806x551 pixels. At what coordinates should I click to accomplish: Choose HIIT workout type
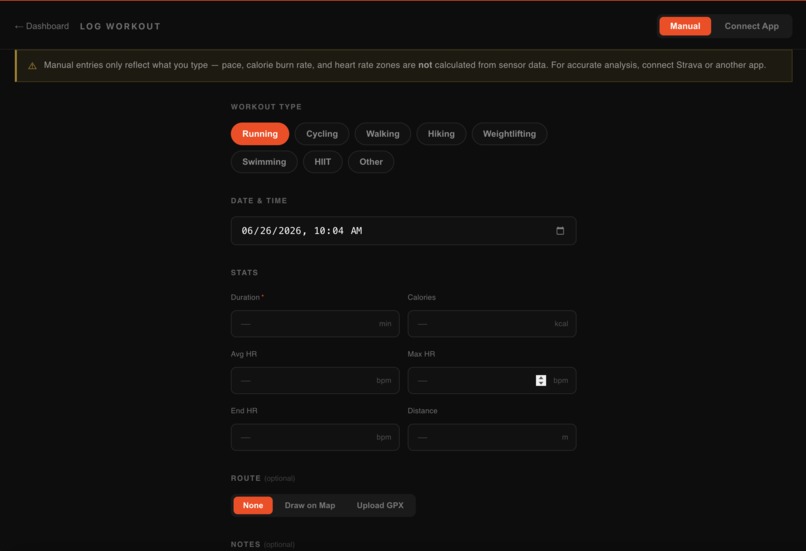click(x=322, y=162)
